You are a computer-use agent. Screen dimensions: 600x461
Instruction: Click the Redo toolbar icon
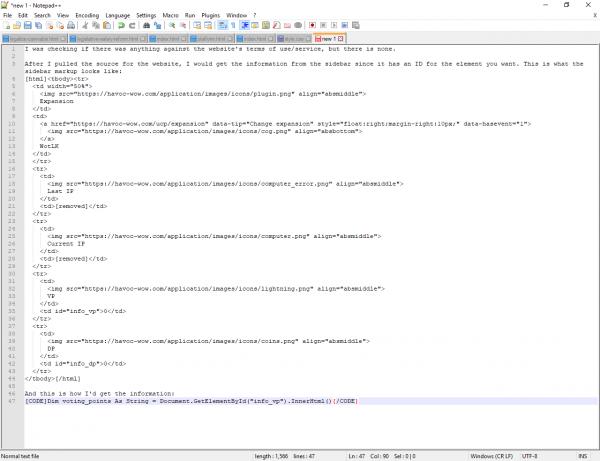pyautogui.click(x=132, y=25)
